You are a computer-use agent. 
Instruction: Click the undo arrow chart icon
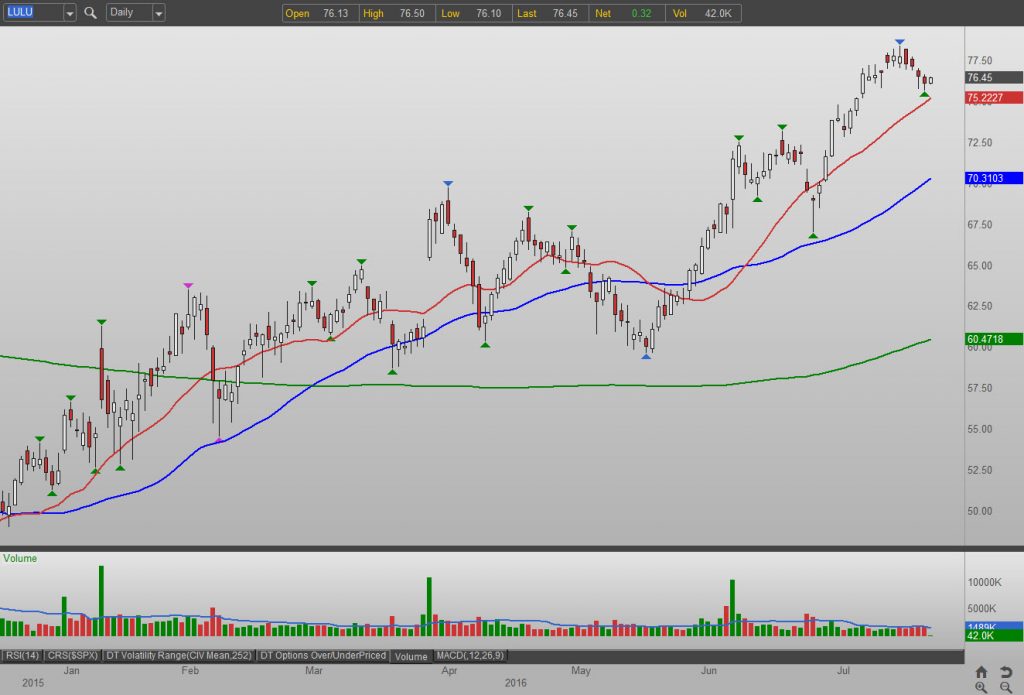pyautogui.click(x=1006, y=671)
